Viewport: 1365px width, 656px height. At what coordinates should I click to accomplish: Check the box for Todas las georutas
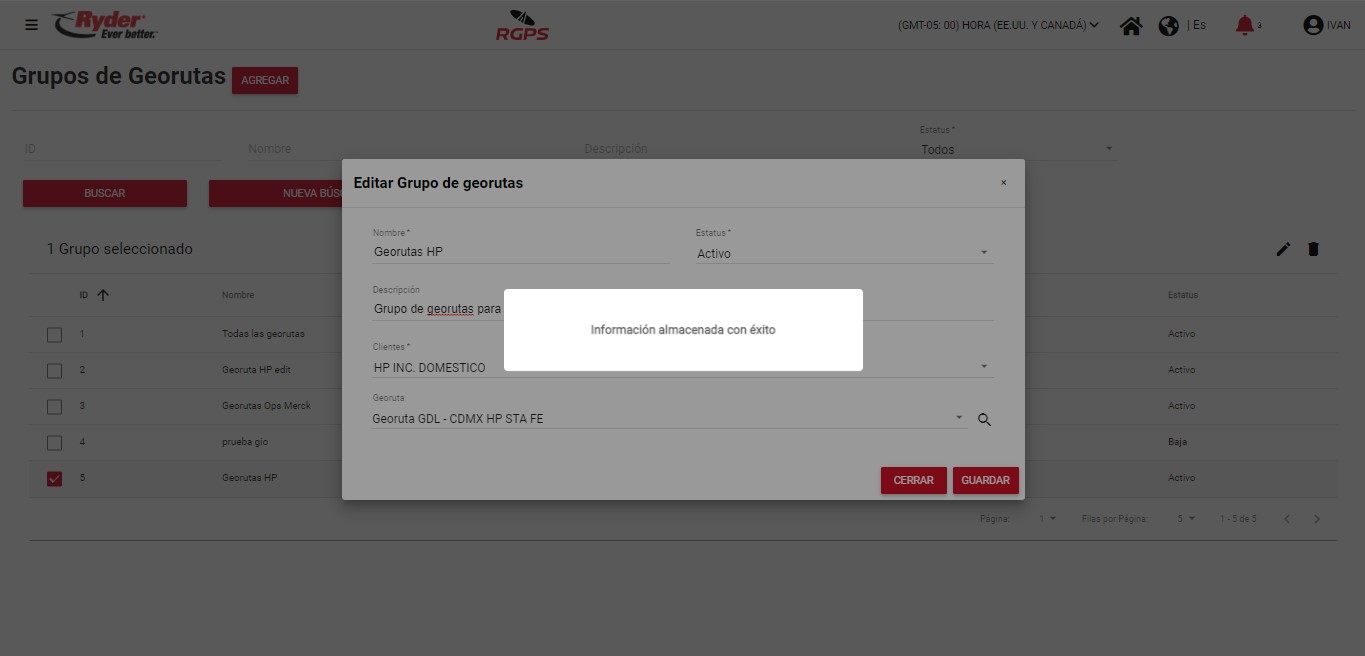point(55,335)
